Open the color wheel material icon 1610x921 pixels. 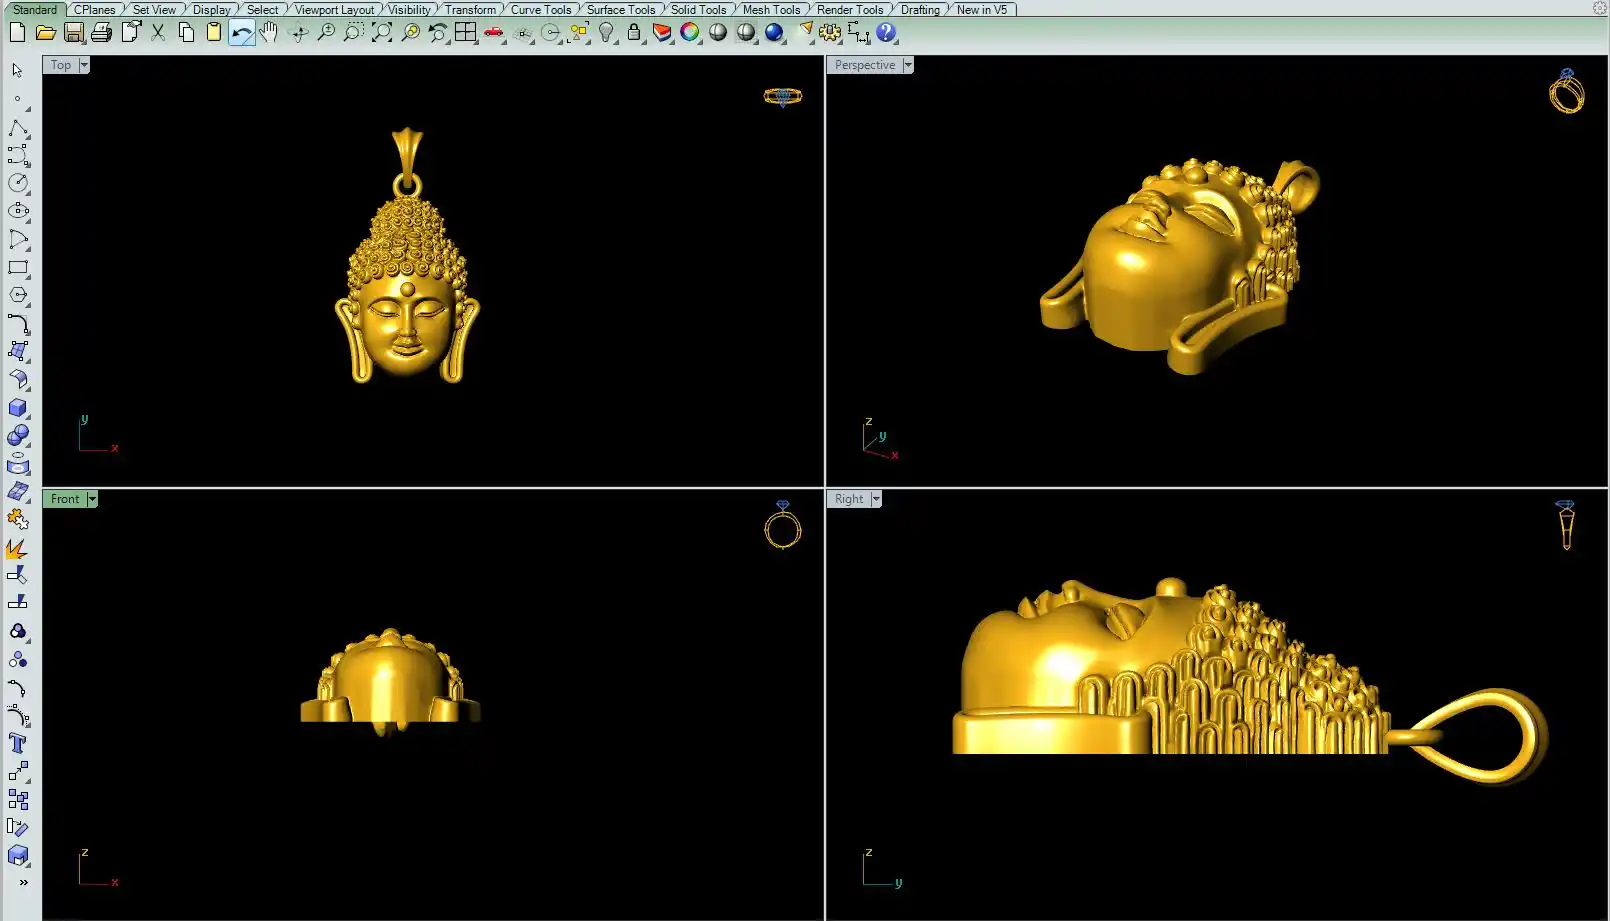pos(690,33)
